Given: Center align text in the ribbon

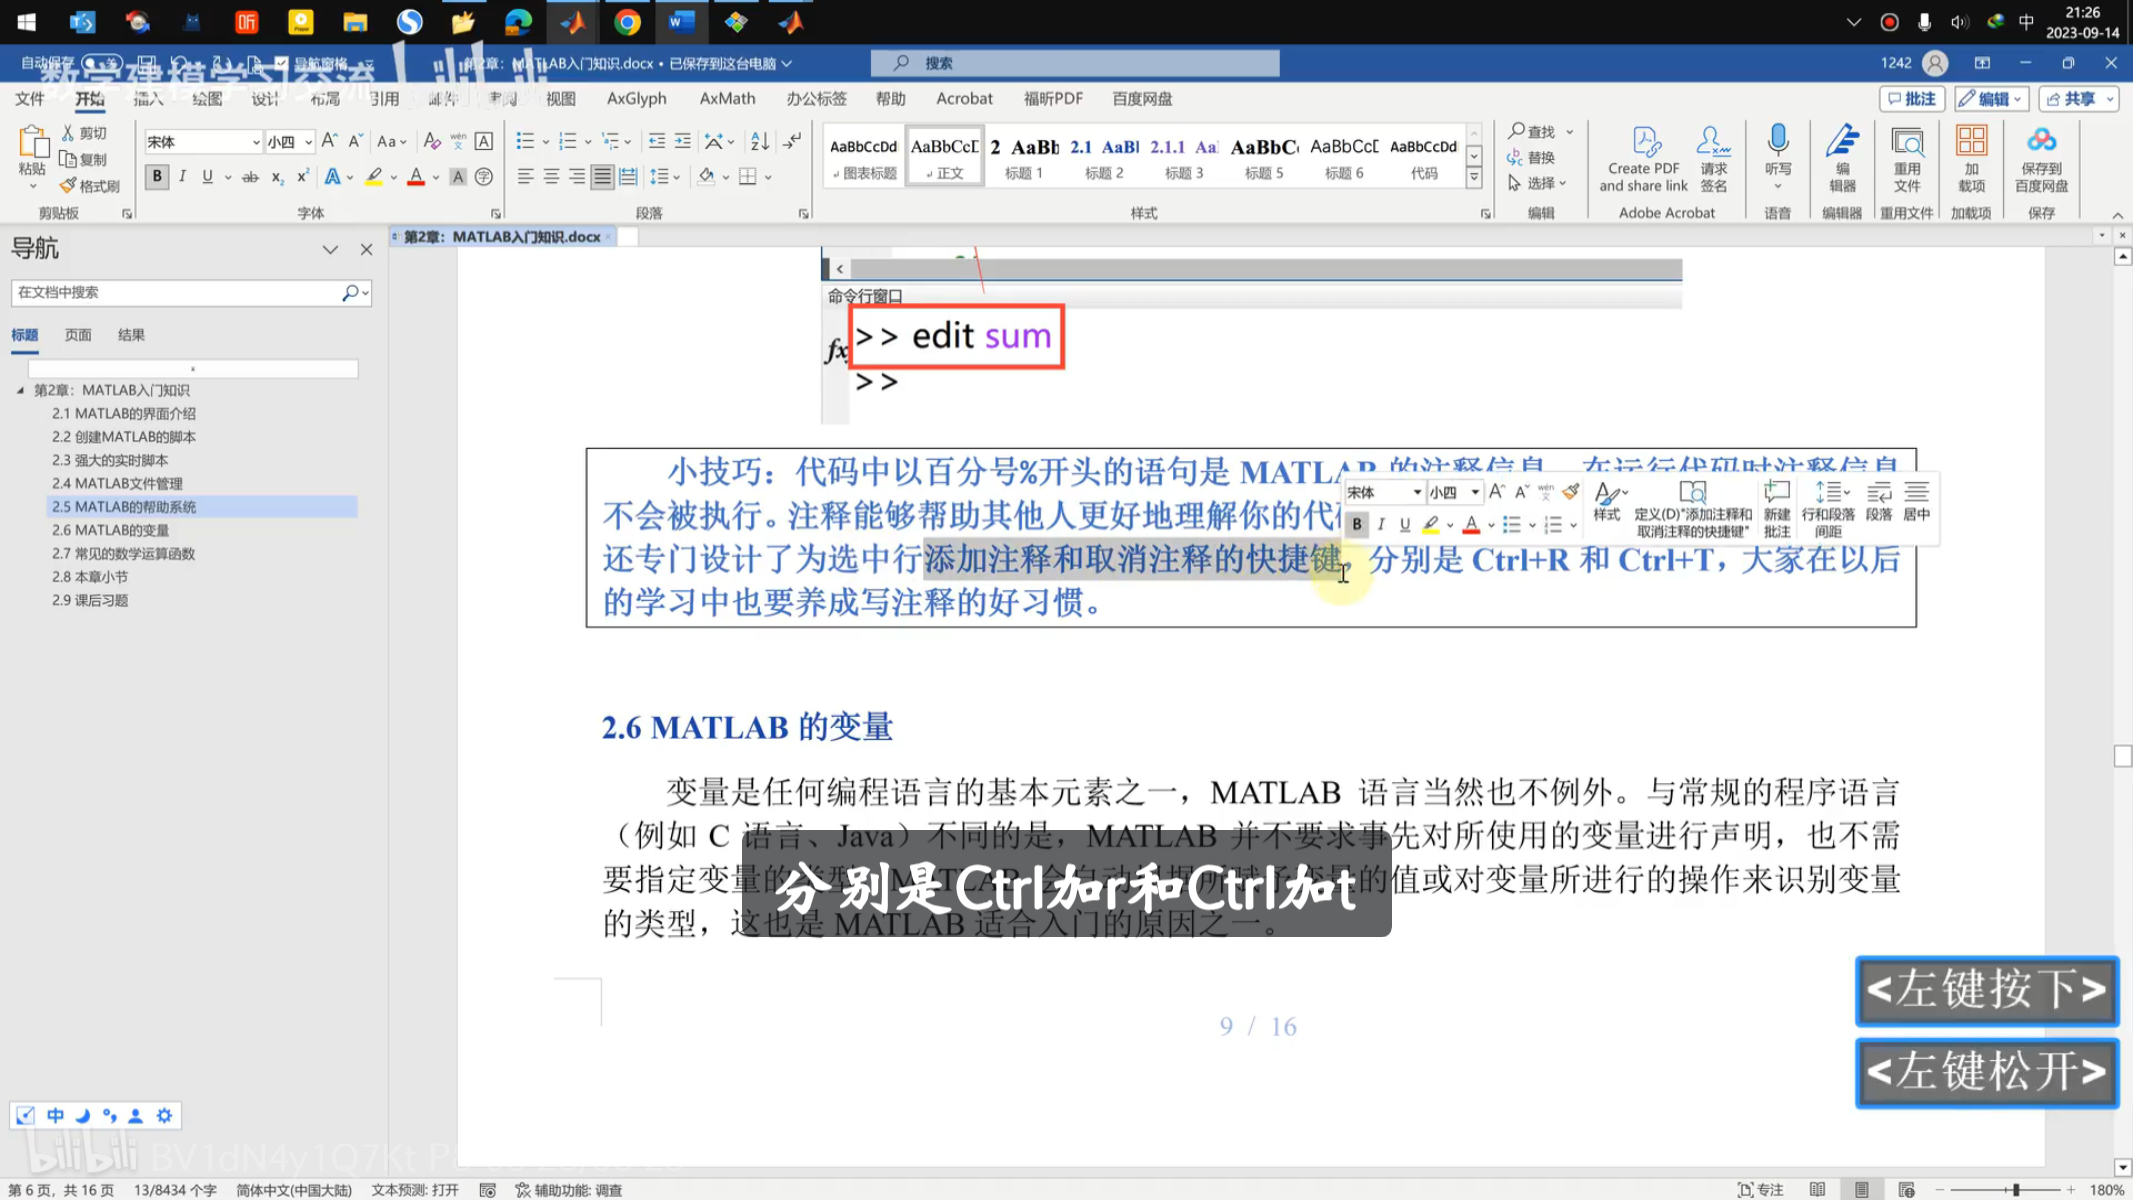Looking at the screenshot, I should pyautogui.click(x=551, y=177).
